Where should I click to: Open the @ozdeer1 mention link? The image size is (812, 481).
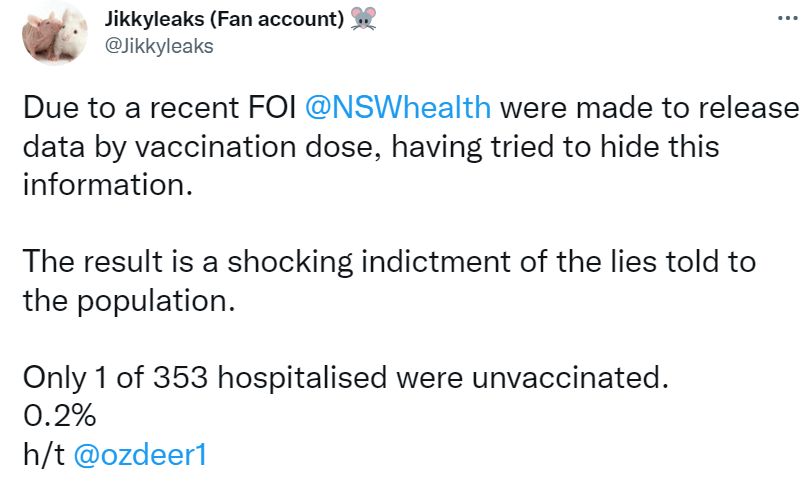[139, 454]
